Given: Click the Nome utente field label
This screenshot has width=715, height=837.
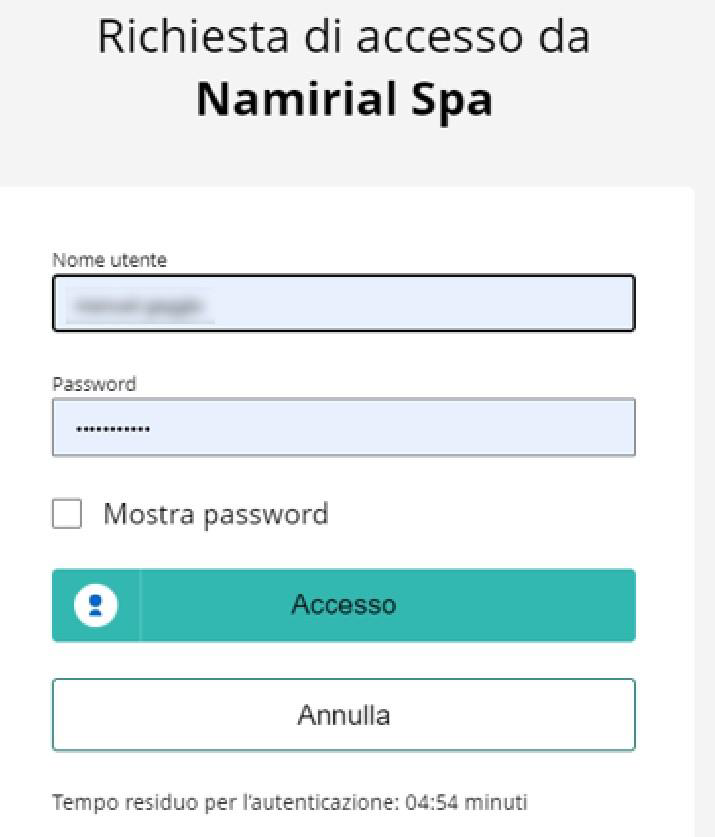Looking at the screenshot, I should click(x=109, y=260).
